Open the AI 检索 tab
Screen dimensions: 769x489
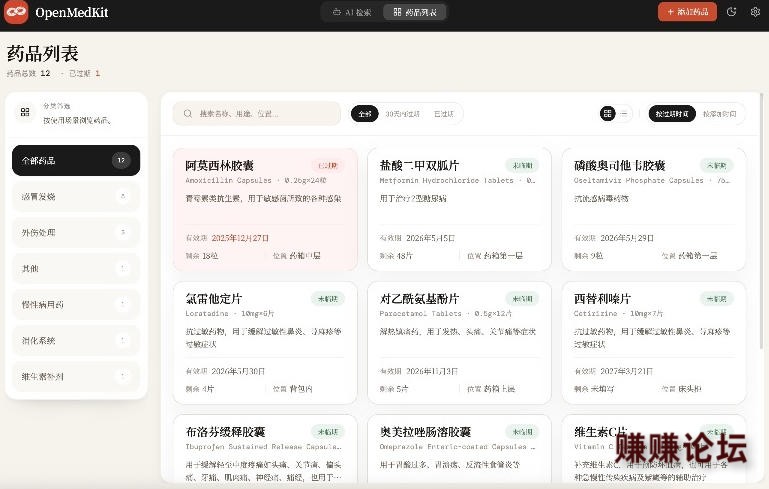pos(352,12)
